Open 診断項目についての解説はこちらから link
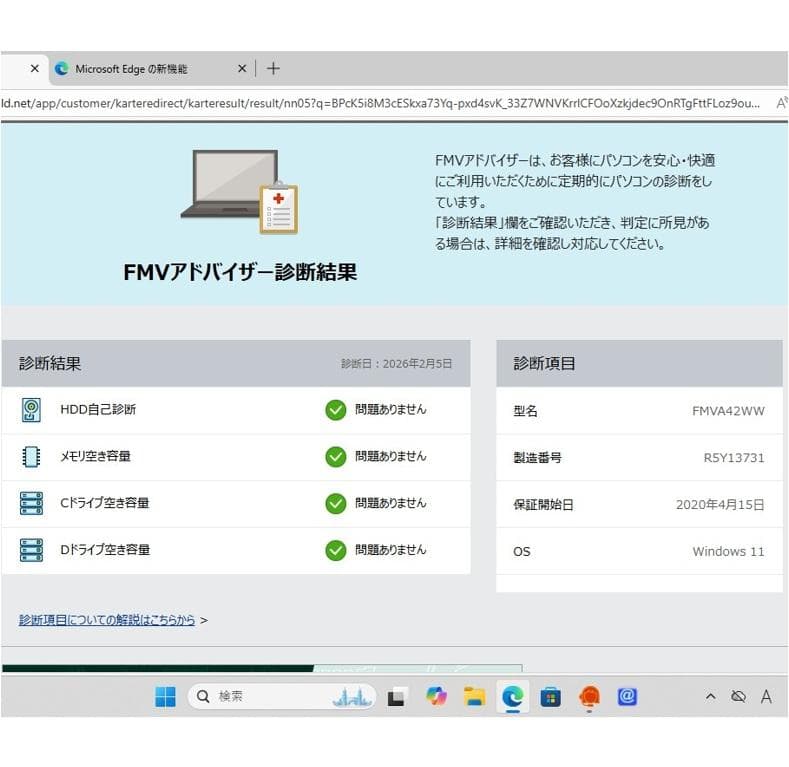The width and height of the screenshot is (789, 767). (107, 620)
